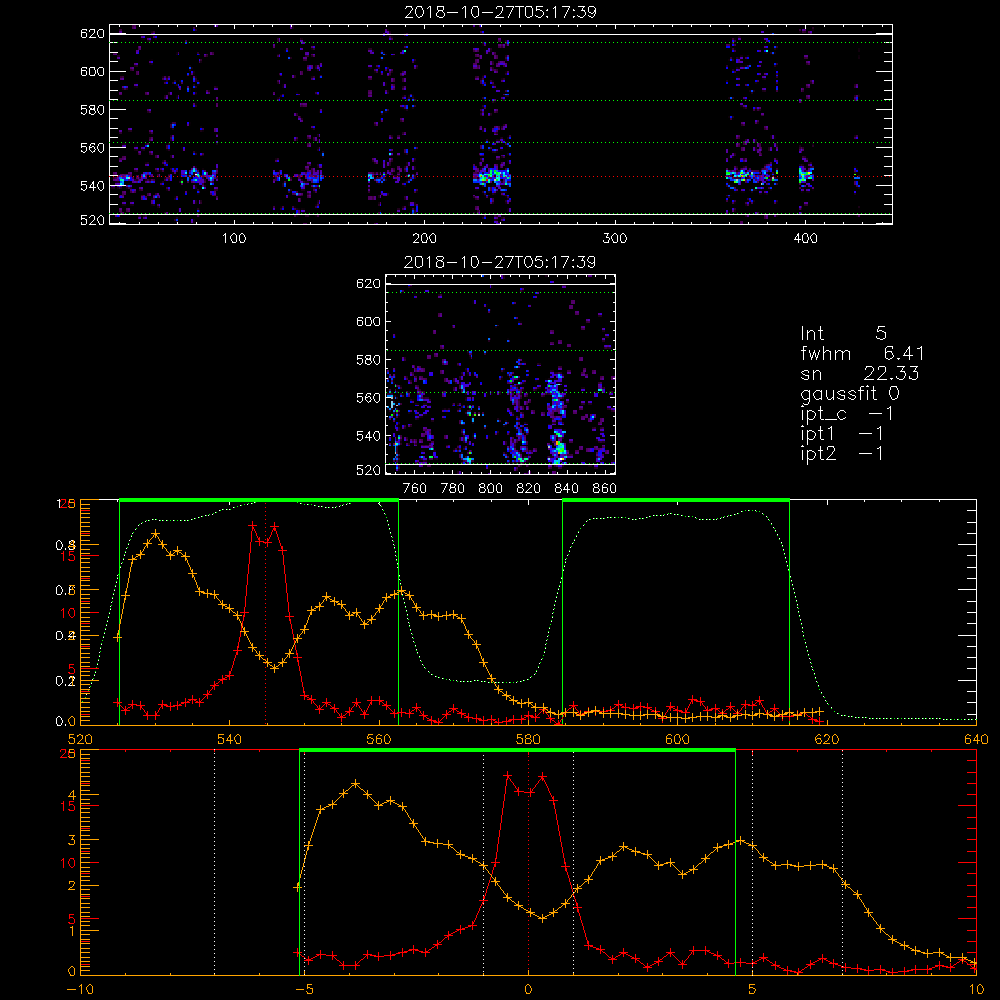Click x-axis label 760 on middle image
The image size is (1000, 1000).
point(415,489)
